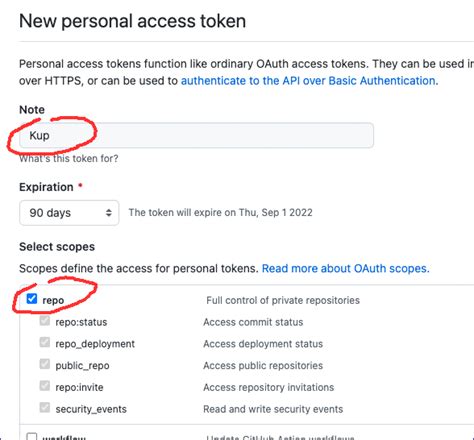
Task: Toggle the security_events checkbox
Action: 45,407
